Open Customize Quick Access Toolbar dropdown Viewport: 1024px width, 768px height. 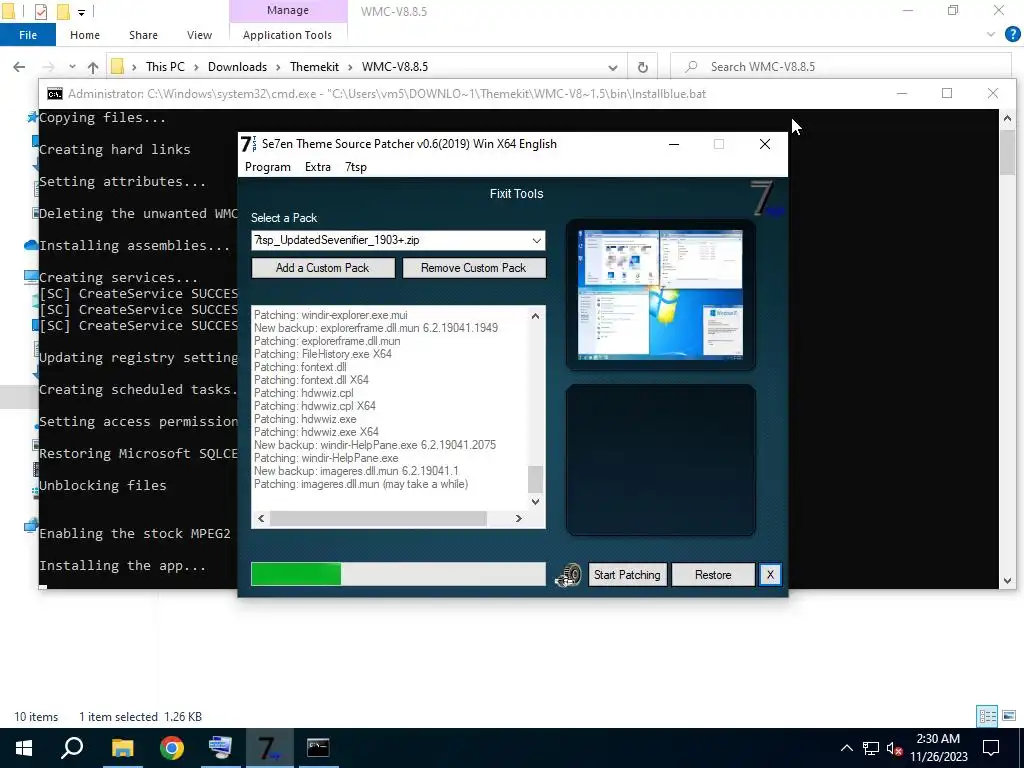81,12
